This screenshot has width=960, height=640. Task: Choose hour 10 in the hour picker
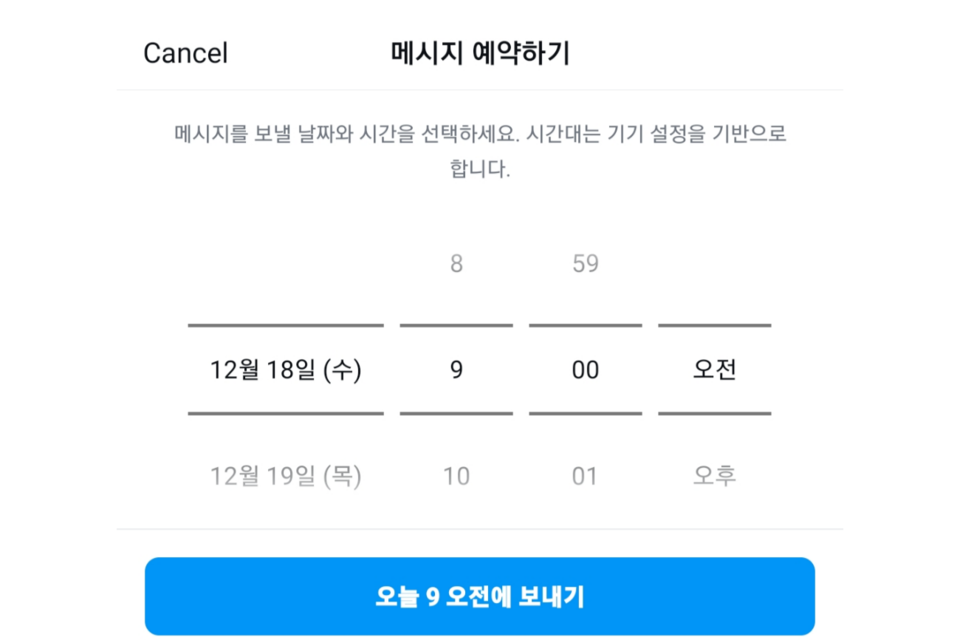[456, 476]
